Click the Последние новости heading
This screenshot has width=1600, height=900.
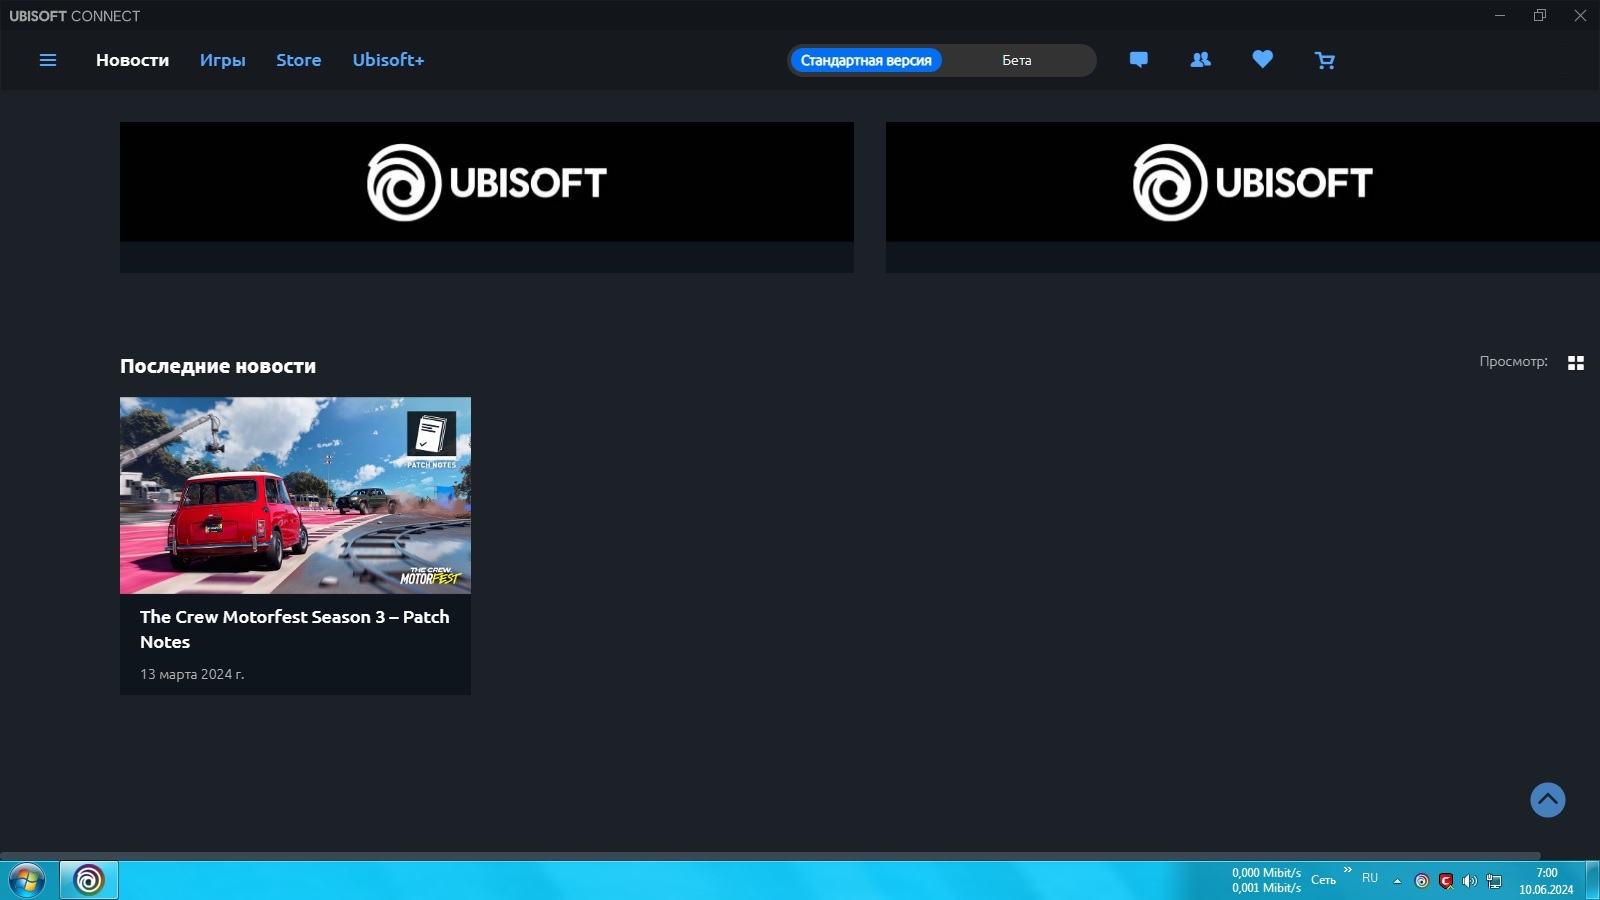(218, 366)
